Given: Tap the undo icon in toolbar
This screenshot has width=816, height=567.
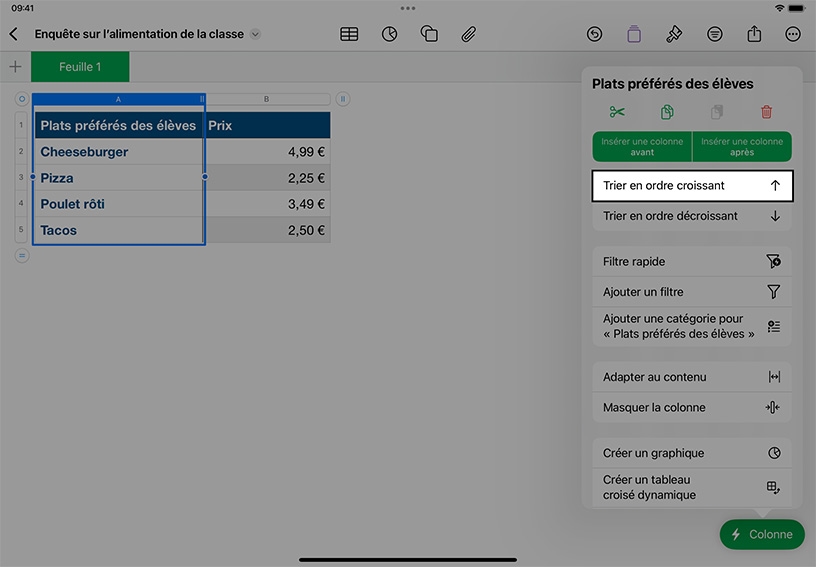Looking at the screenshot, I should pos(594,34).
